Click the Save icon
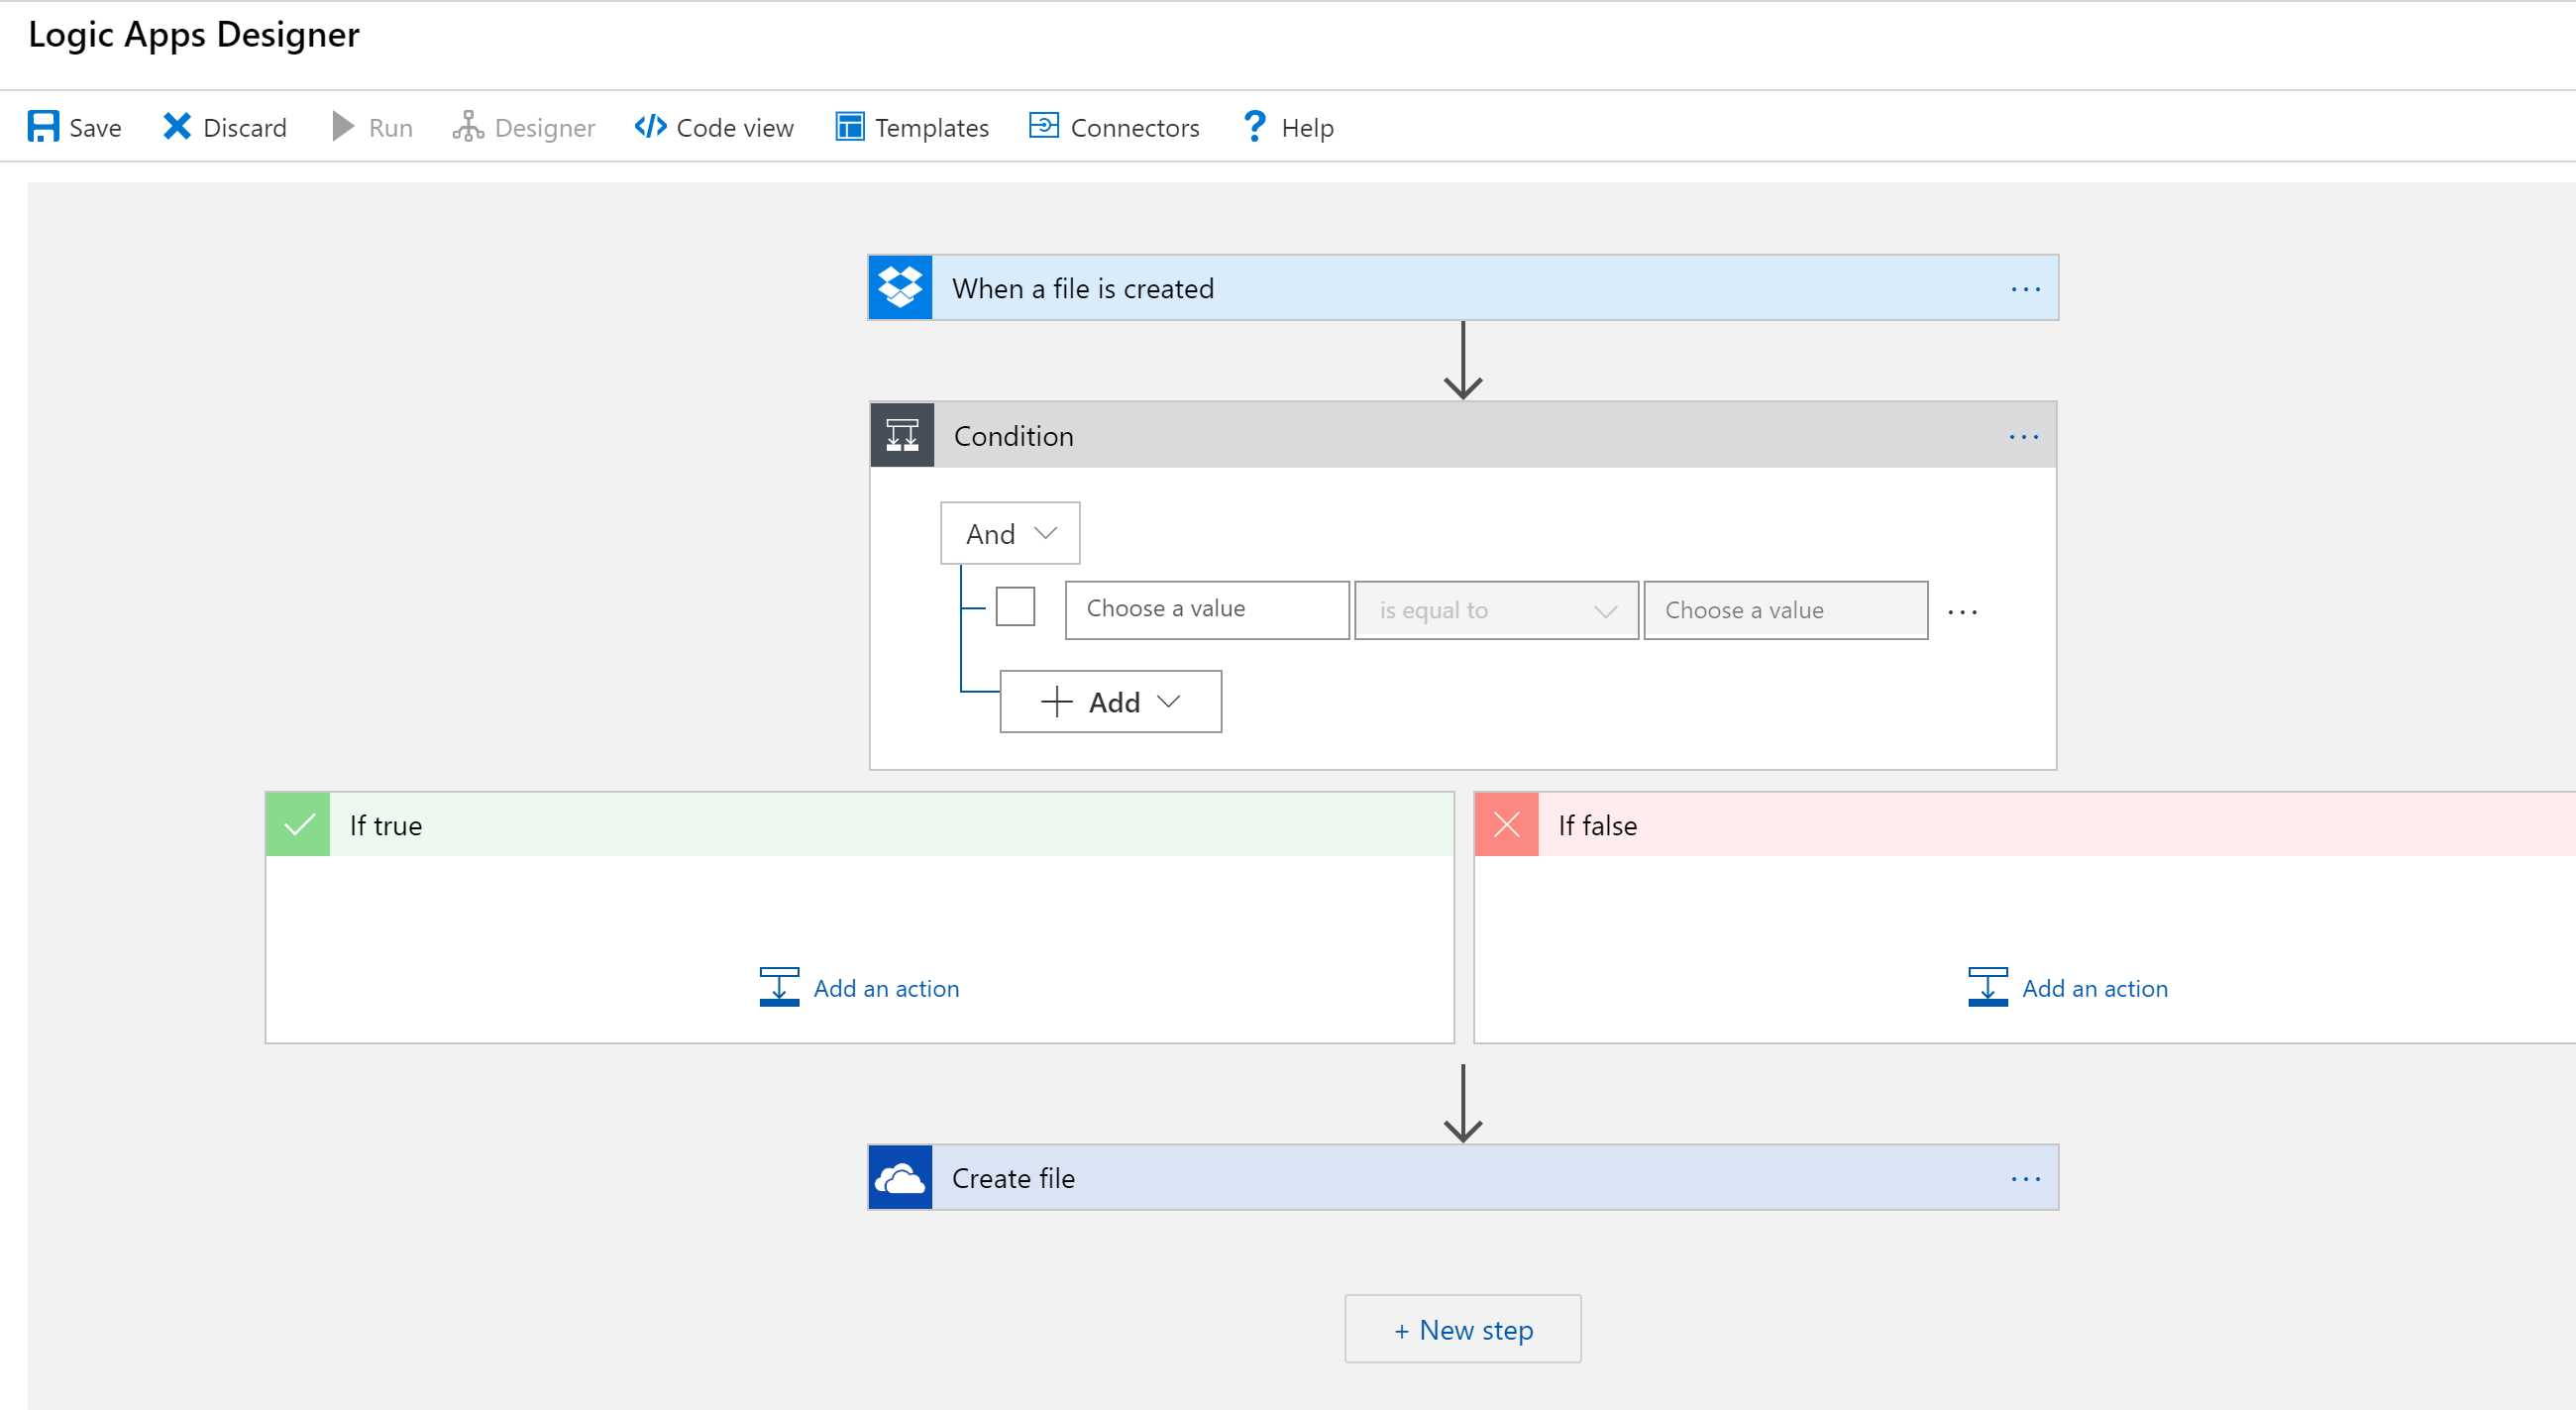Screen dimensions: 2576x1410 [42, 126]
